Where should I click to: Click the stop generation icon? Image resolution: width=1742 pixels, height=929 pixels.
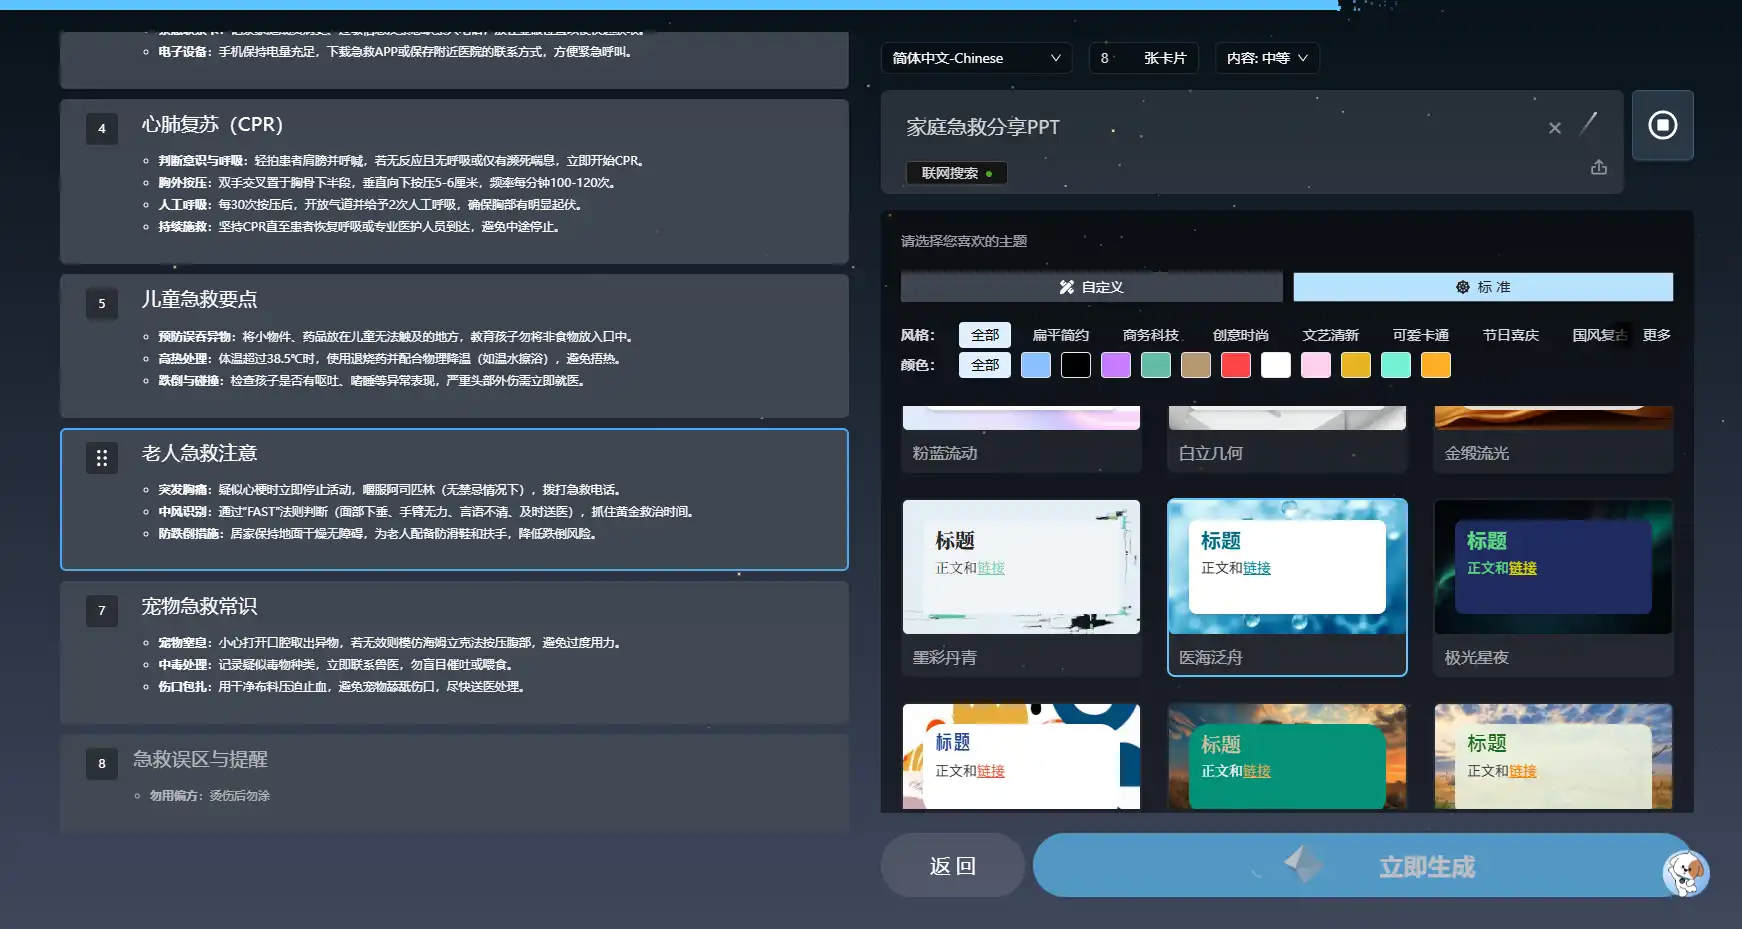[1663, 125]
